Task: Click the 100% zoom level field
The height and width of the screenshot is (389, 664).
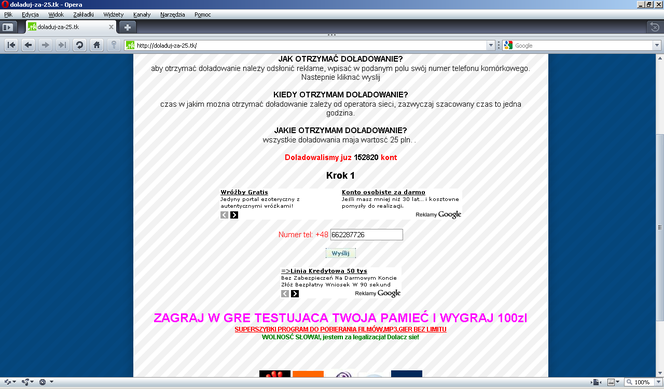Action: [x=639, y=382]
